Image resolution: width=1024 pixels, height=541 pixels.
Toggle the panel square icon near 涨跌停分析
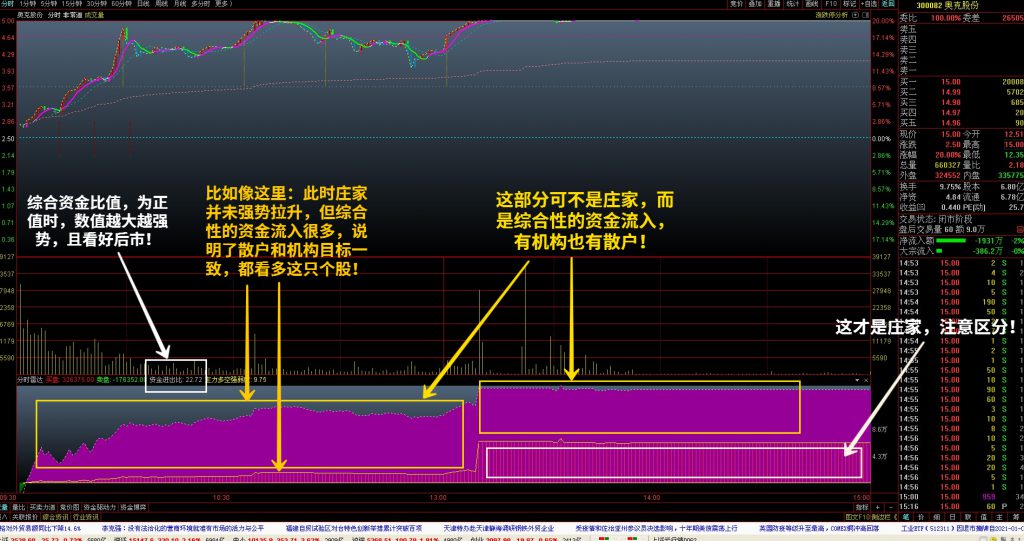[863, 15]
